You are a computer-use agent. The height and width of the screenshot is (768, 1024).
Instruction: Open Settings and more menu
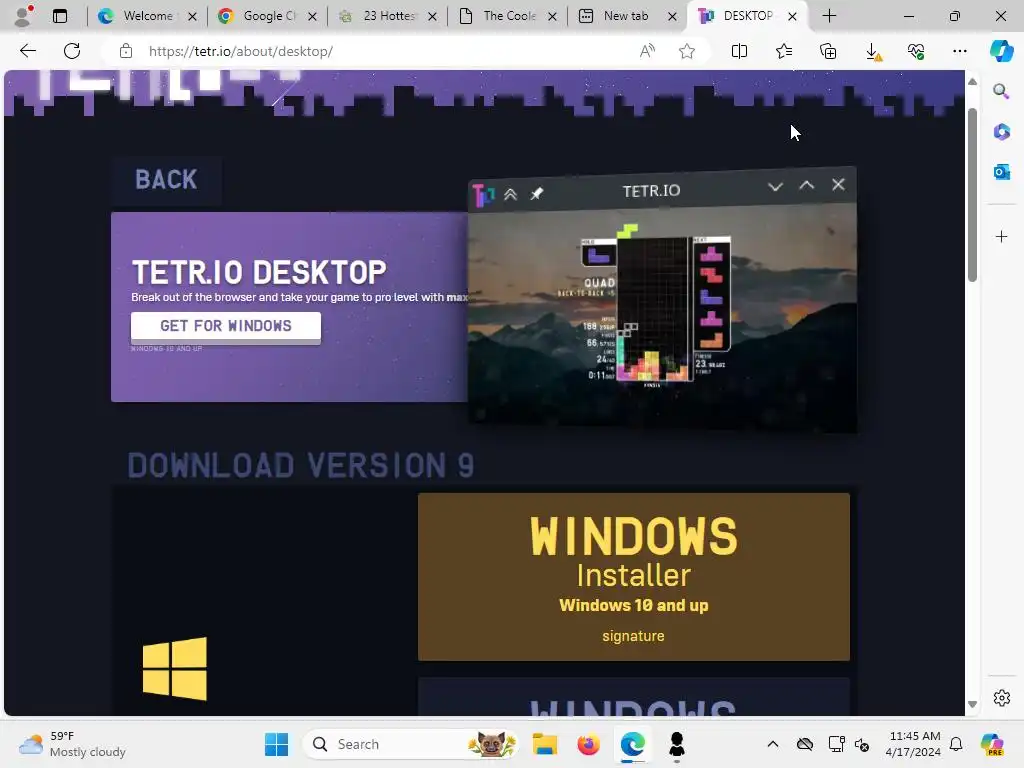coord(959,51)
